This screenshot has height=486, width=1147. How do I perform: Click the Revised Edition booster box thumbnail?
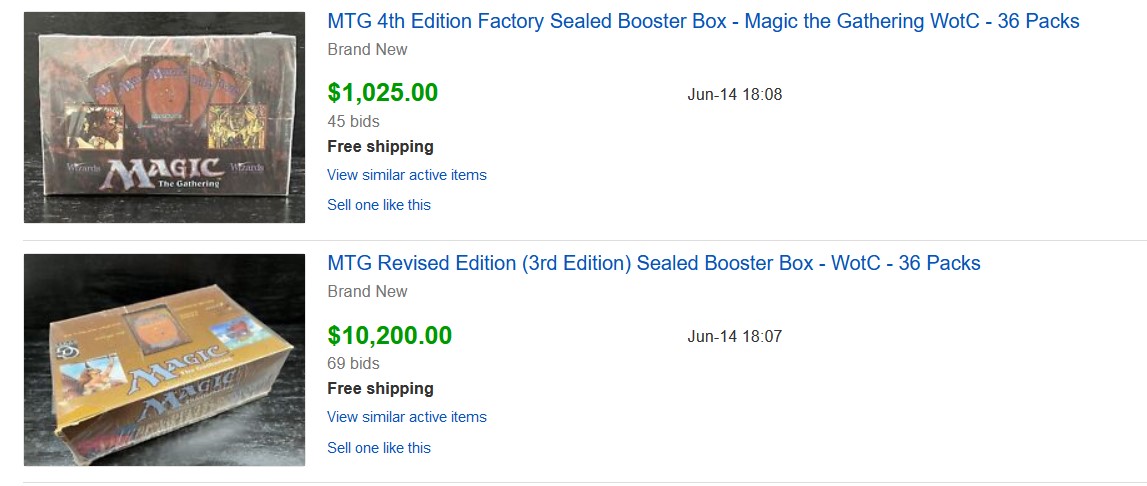tap(164, 359)
